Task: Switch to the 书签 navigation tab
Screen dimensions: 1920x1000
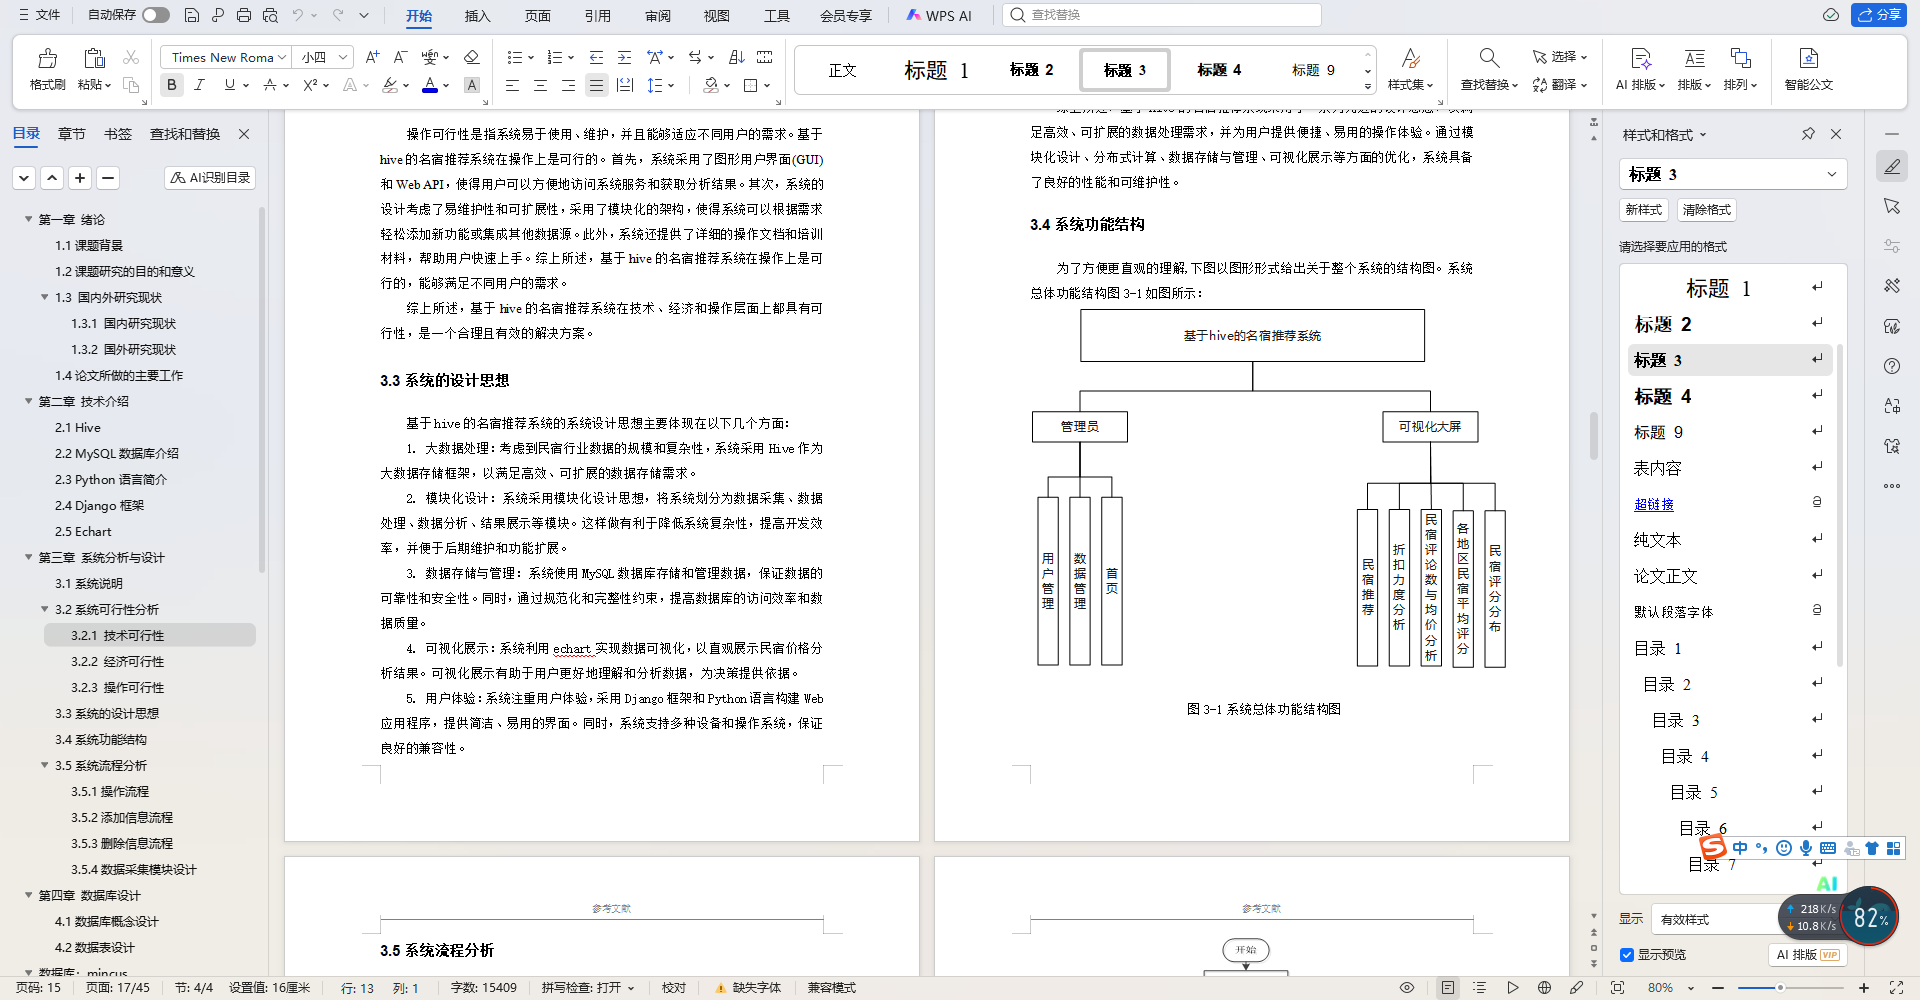Action: coord(118,134)
